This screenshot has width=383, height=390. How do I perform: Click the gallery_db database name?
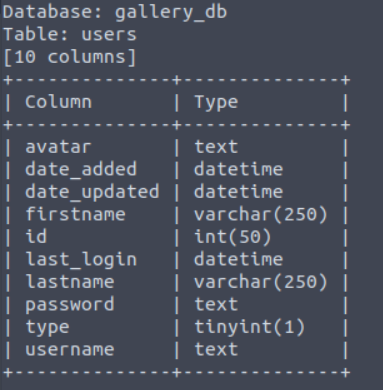tap(171, 12)
